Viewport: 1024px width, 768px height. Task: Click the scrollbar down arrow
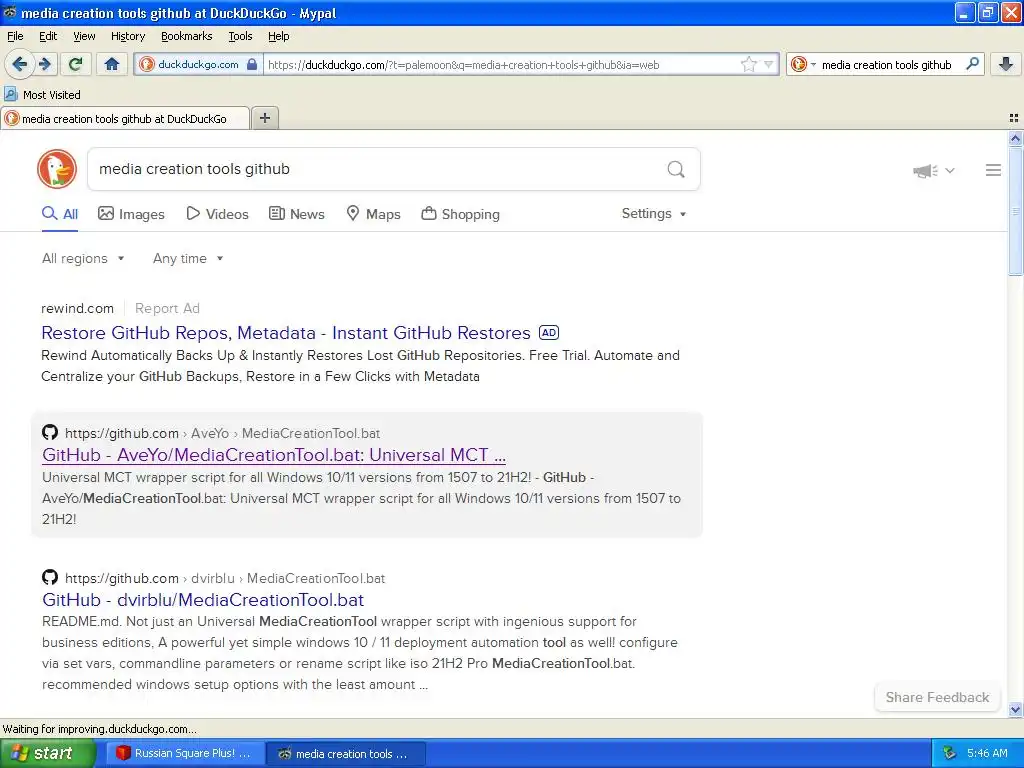(1015, 709)
